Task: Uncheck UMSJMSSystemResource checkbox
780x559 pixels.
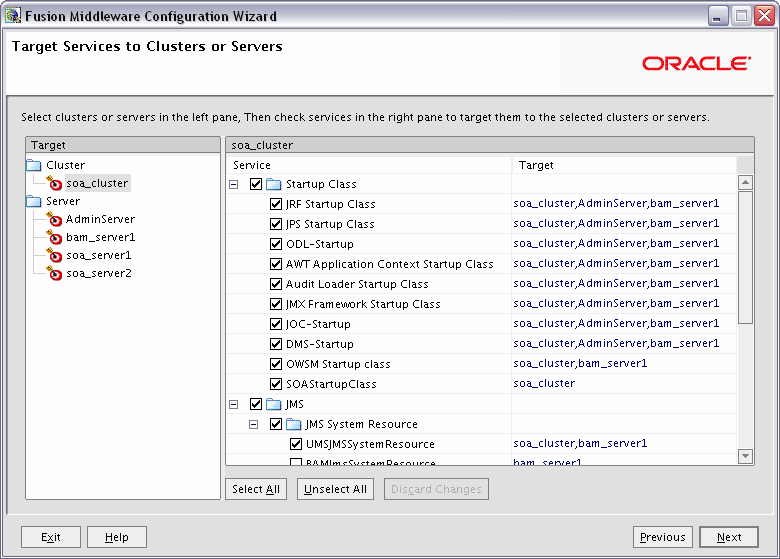Action: point(295,444)
